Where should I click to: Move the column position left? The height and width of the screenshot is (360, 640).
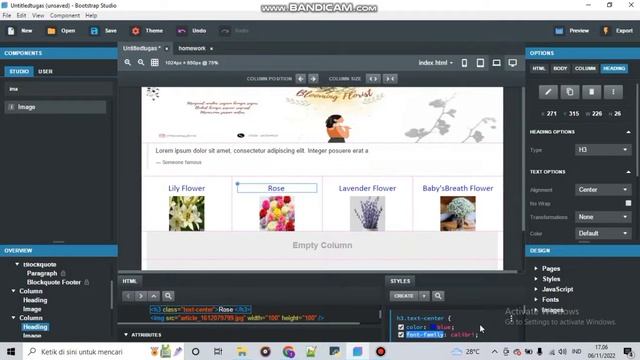point(300,78)
